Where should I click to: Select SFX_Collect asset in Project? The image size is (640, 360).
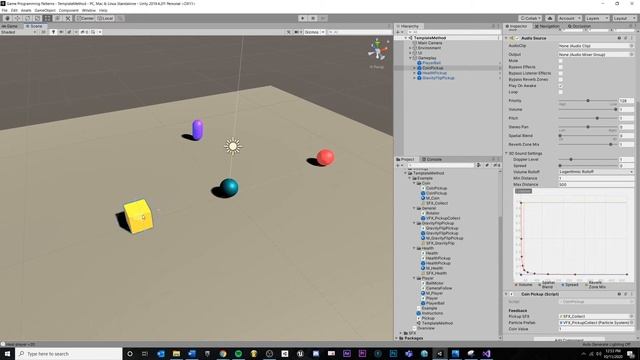click(x=437, y=203)
